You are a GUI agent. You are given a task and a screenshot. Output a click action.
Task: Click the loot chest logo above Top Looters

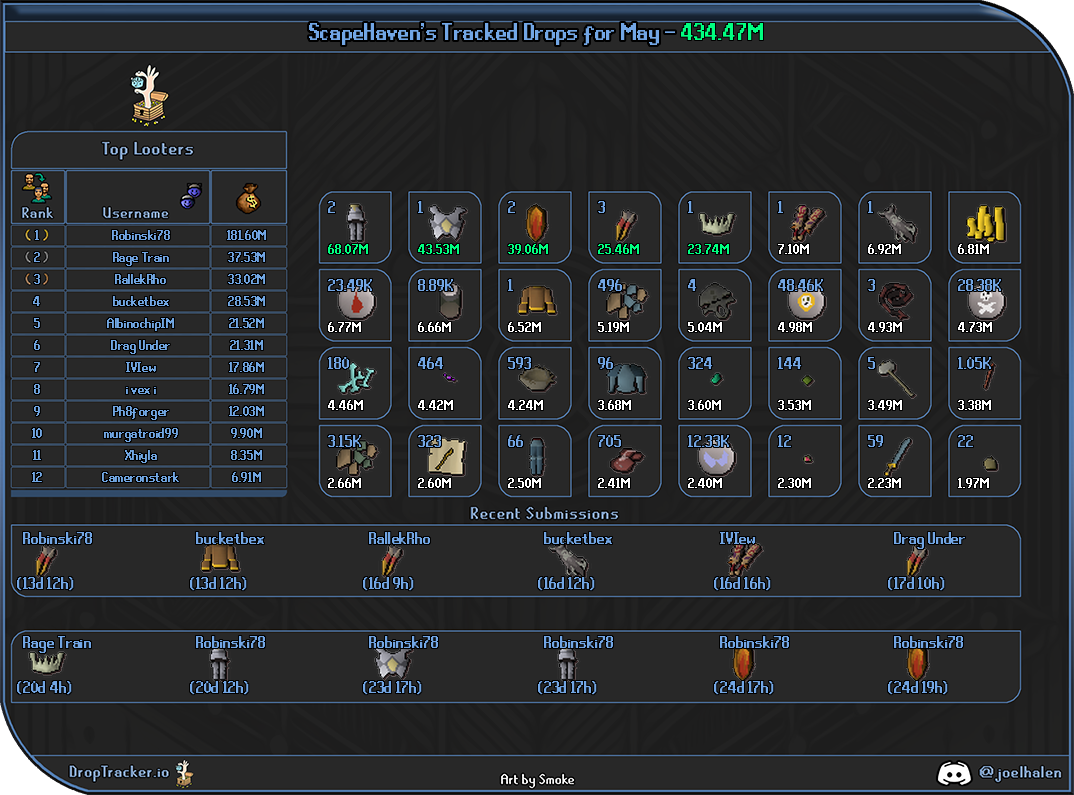tap(149, 95)
